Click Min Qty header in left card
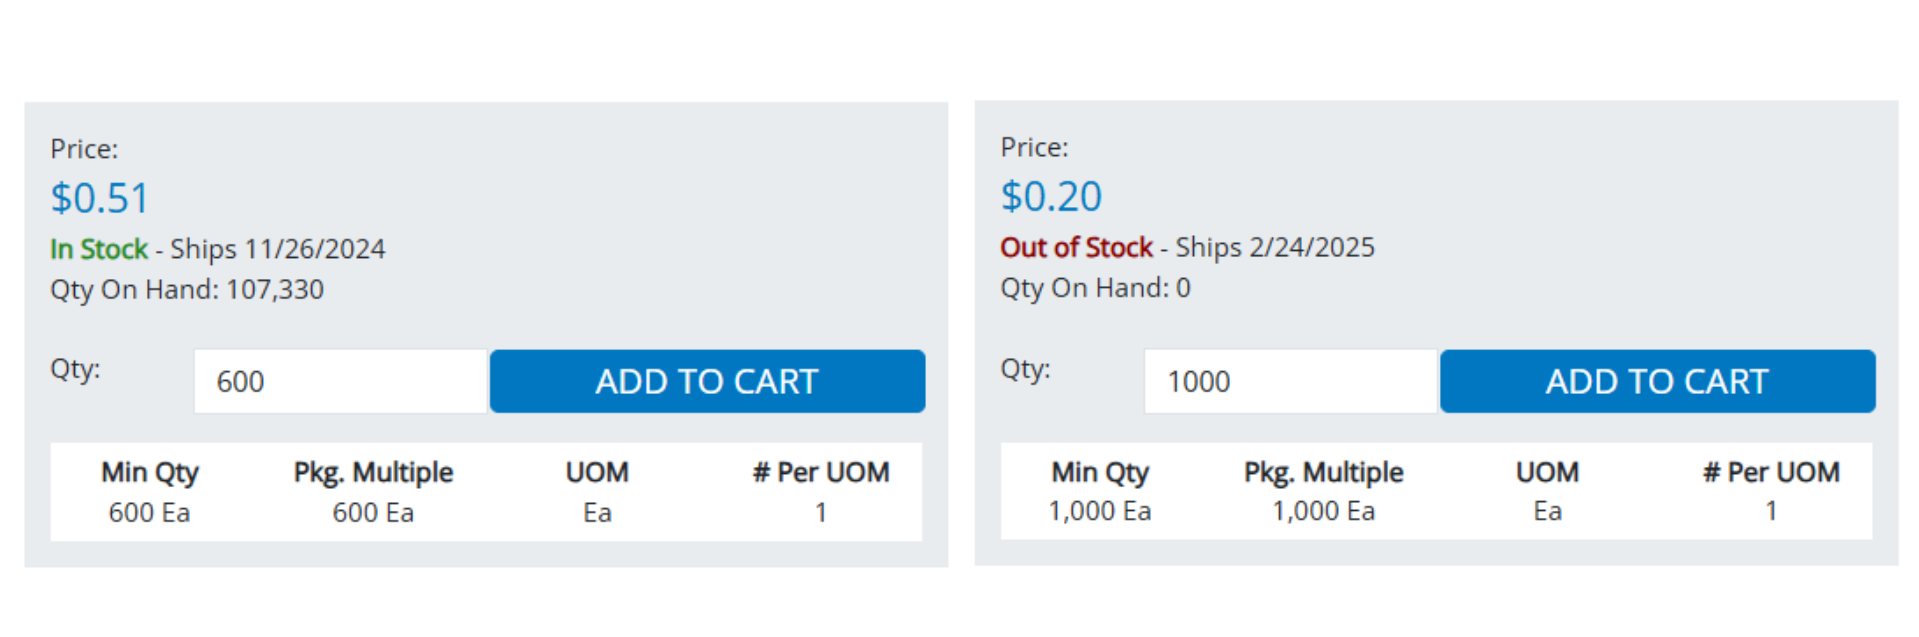Viewport: 1919px width, 637px height. 150,472
